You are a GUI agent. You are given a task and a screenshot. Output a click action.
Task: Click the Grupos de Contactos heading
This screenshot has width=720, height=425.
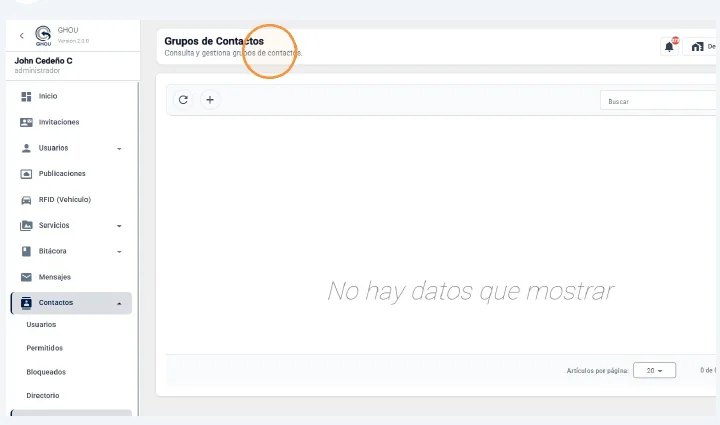click(214, 41)
